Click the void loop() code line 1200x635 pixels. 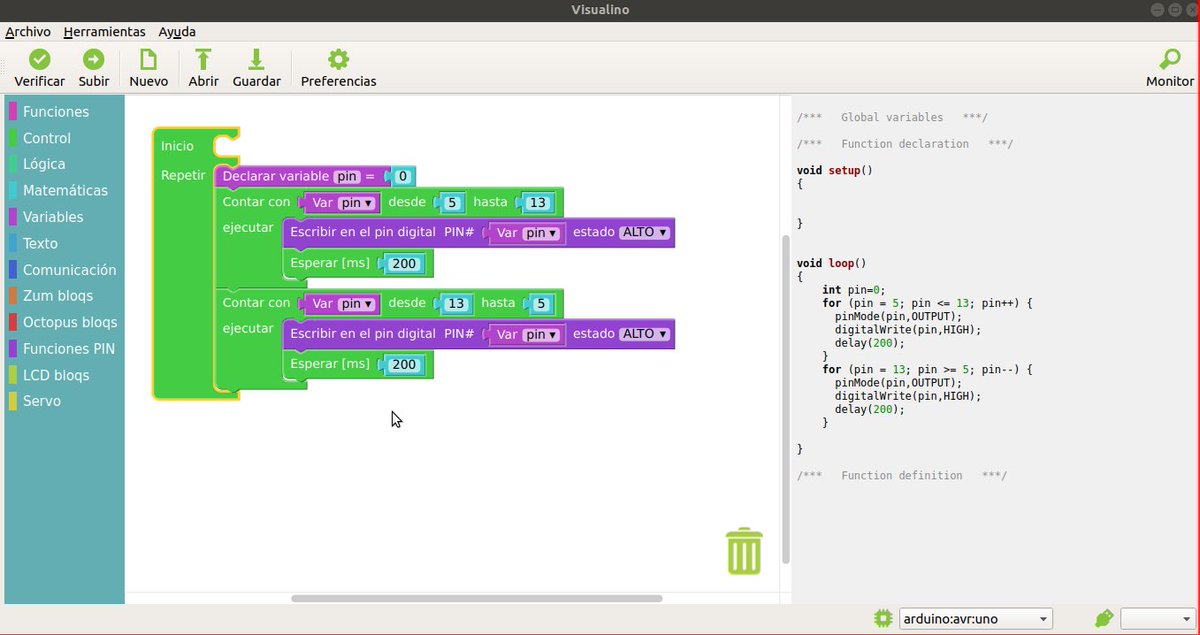tap(832, 263)
